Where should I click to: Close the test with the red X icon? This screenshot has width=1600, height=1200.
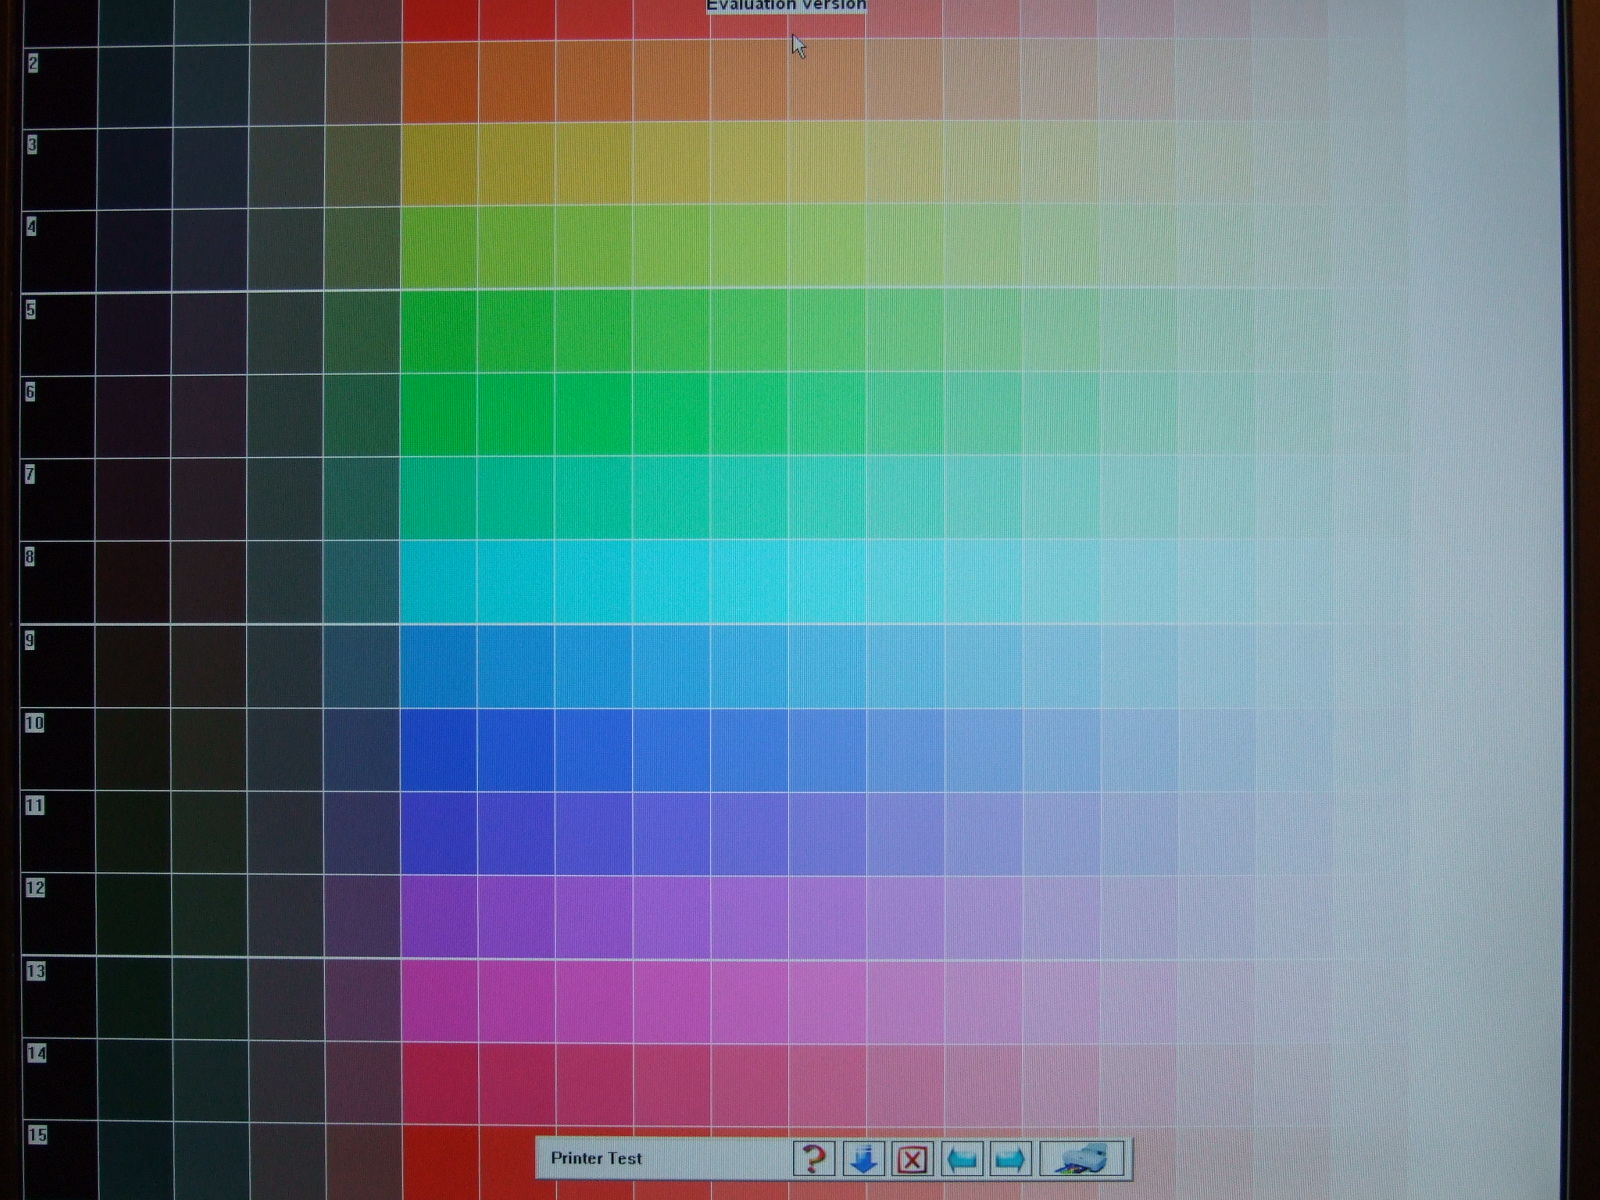(912, 1159)
